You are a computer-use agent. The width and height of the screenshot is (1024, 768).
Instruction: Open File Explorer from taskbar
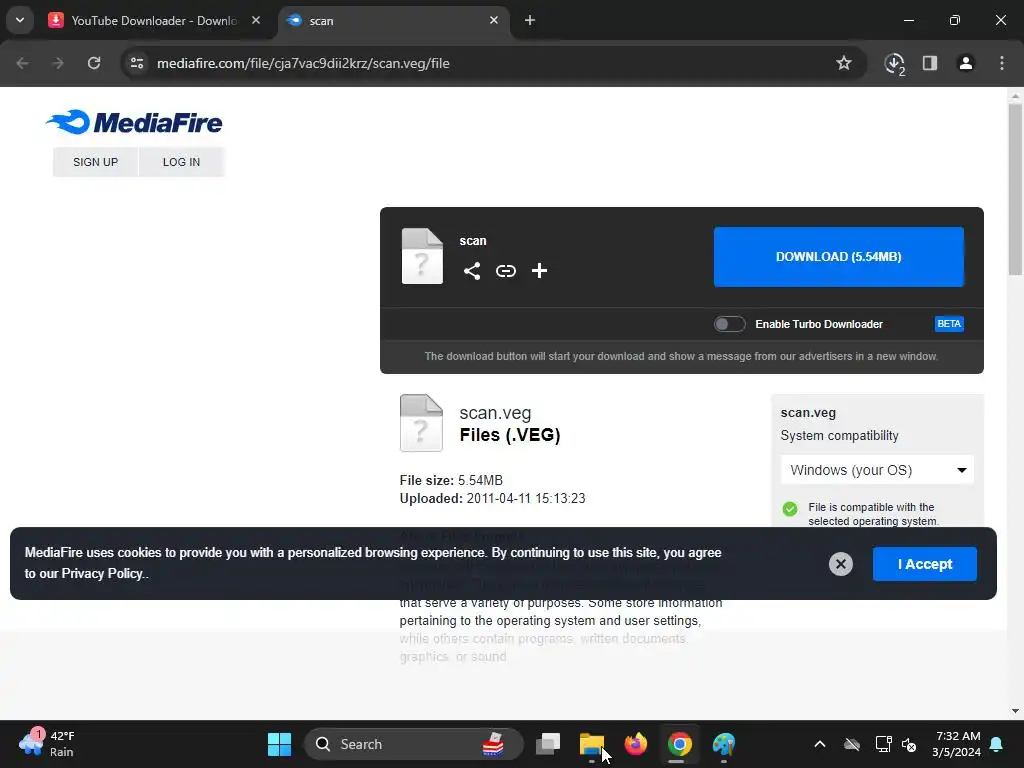pos(592,744)
